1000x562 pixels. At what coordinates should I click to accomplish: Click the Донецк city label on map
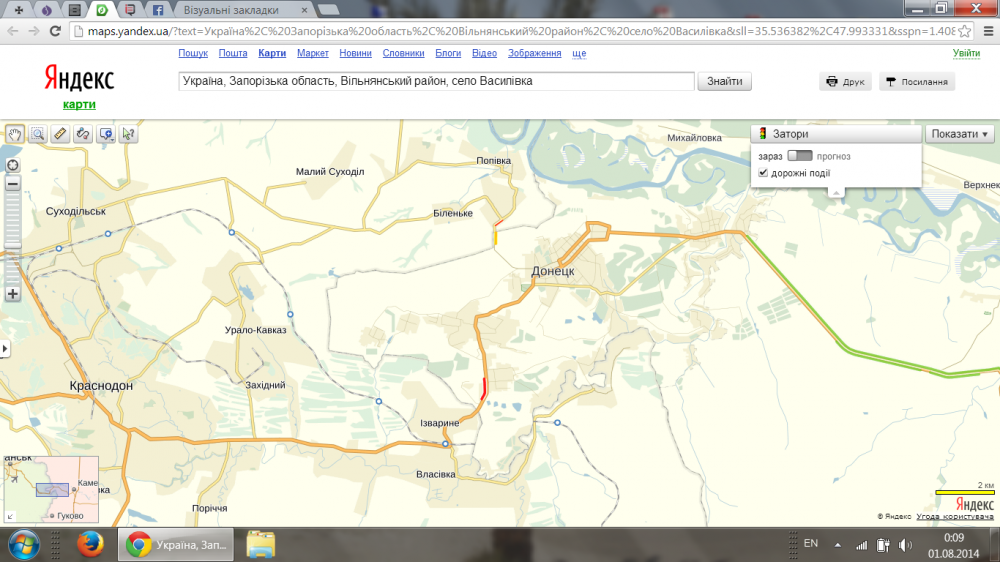553,271
